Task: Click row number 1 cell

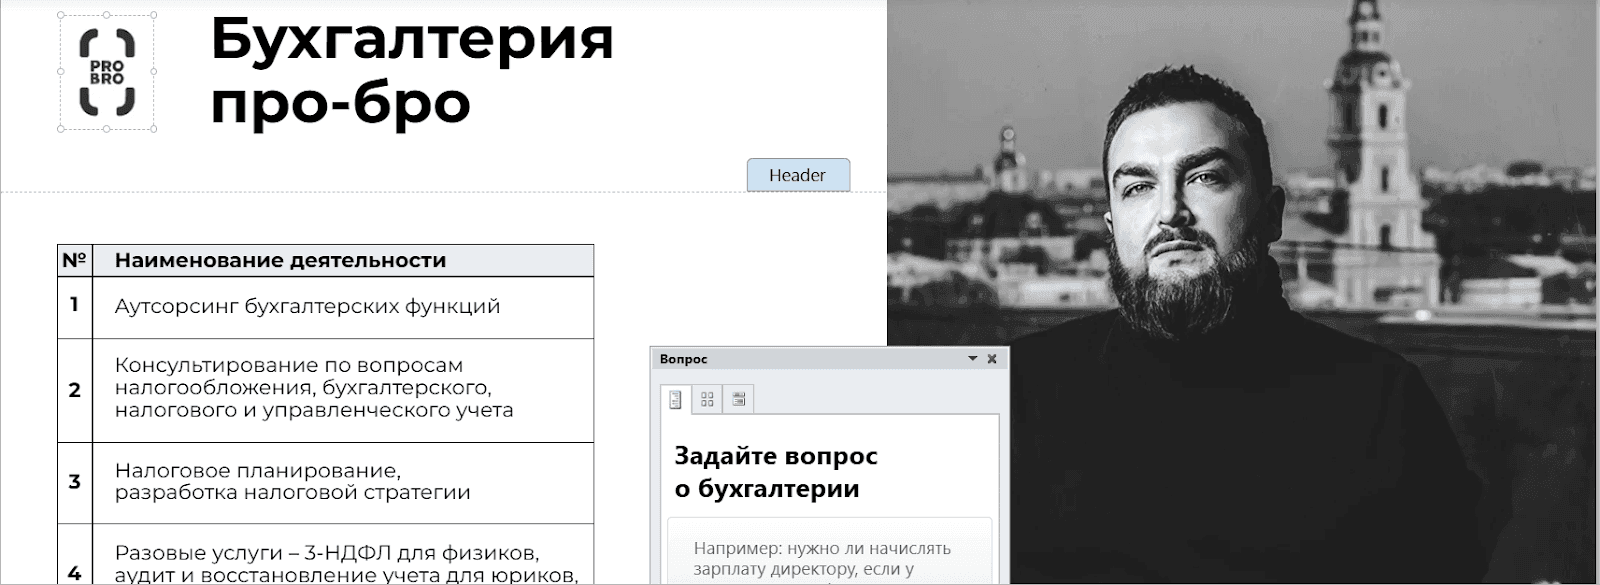Action: tap(75, 308)
